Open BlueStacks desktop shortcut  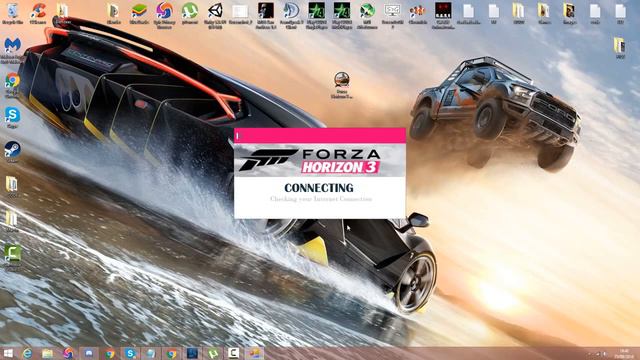point(139,13)
